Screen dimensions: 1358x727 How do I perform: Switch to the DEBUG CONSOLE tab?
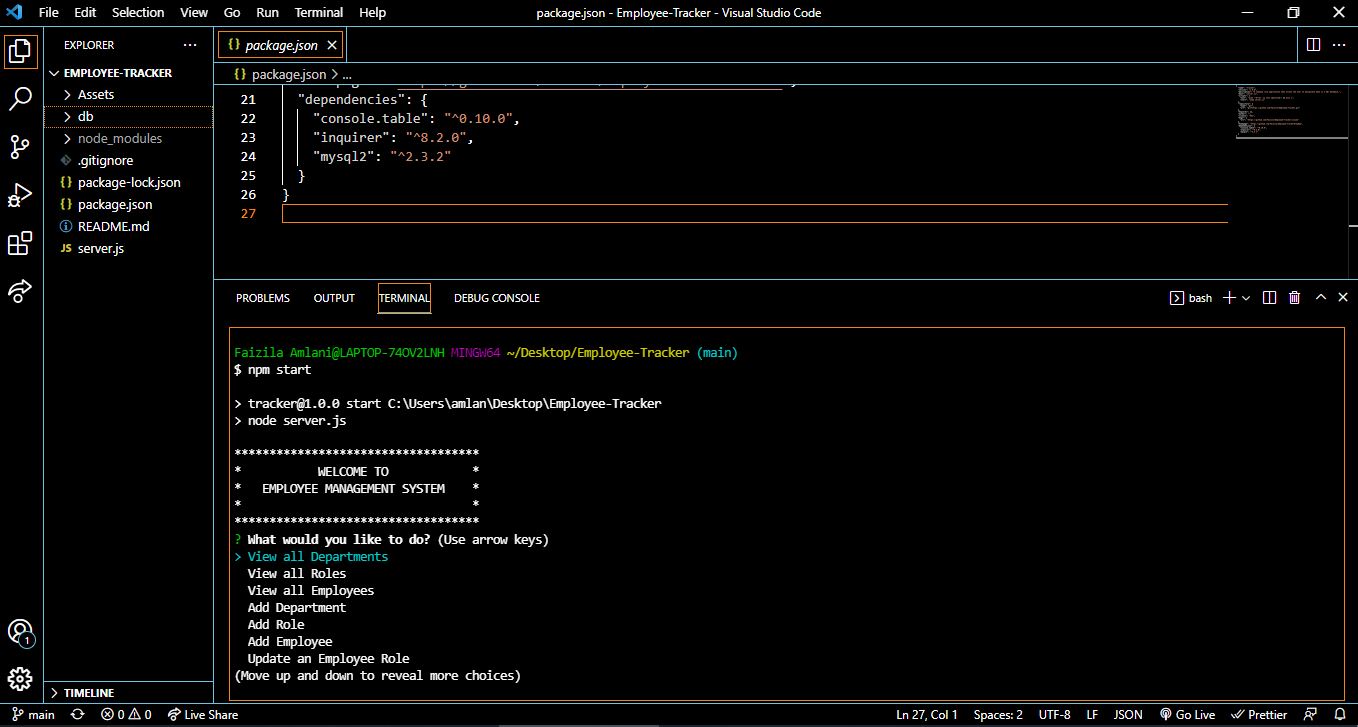click(x=496, y=297)
